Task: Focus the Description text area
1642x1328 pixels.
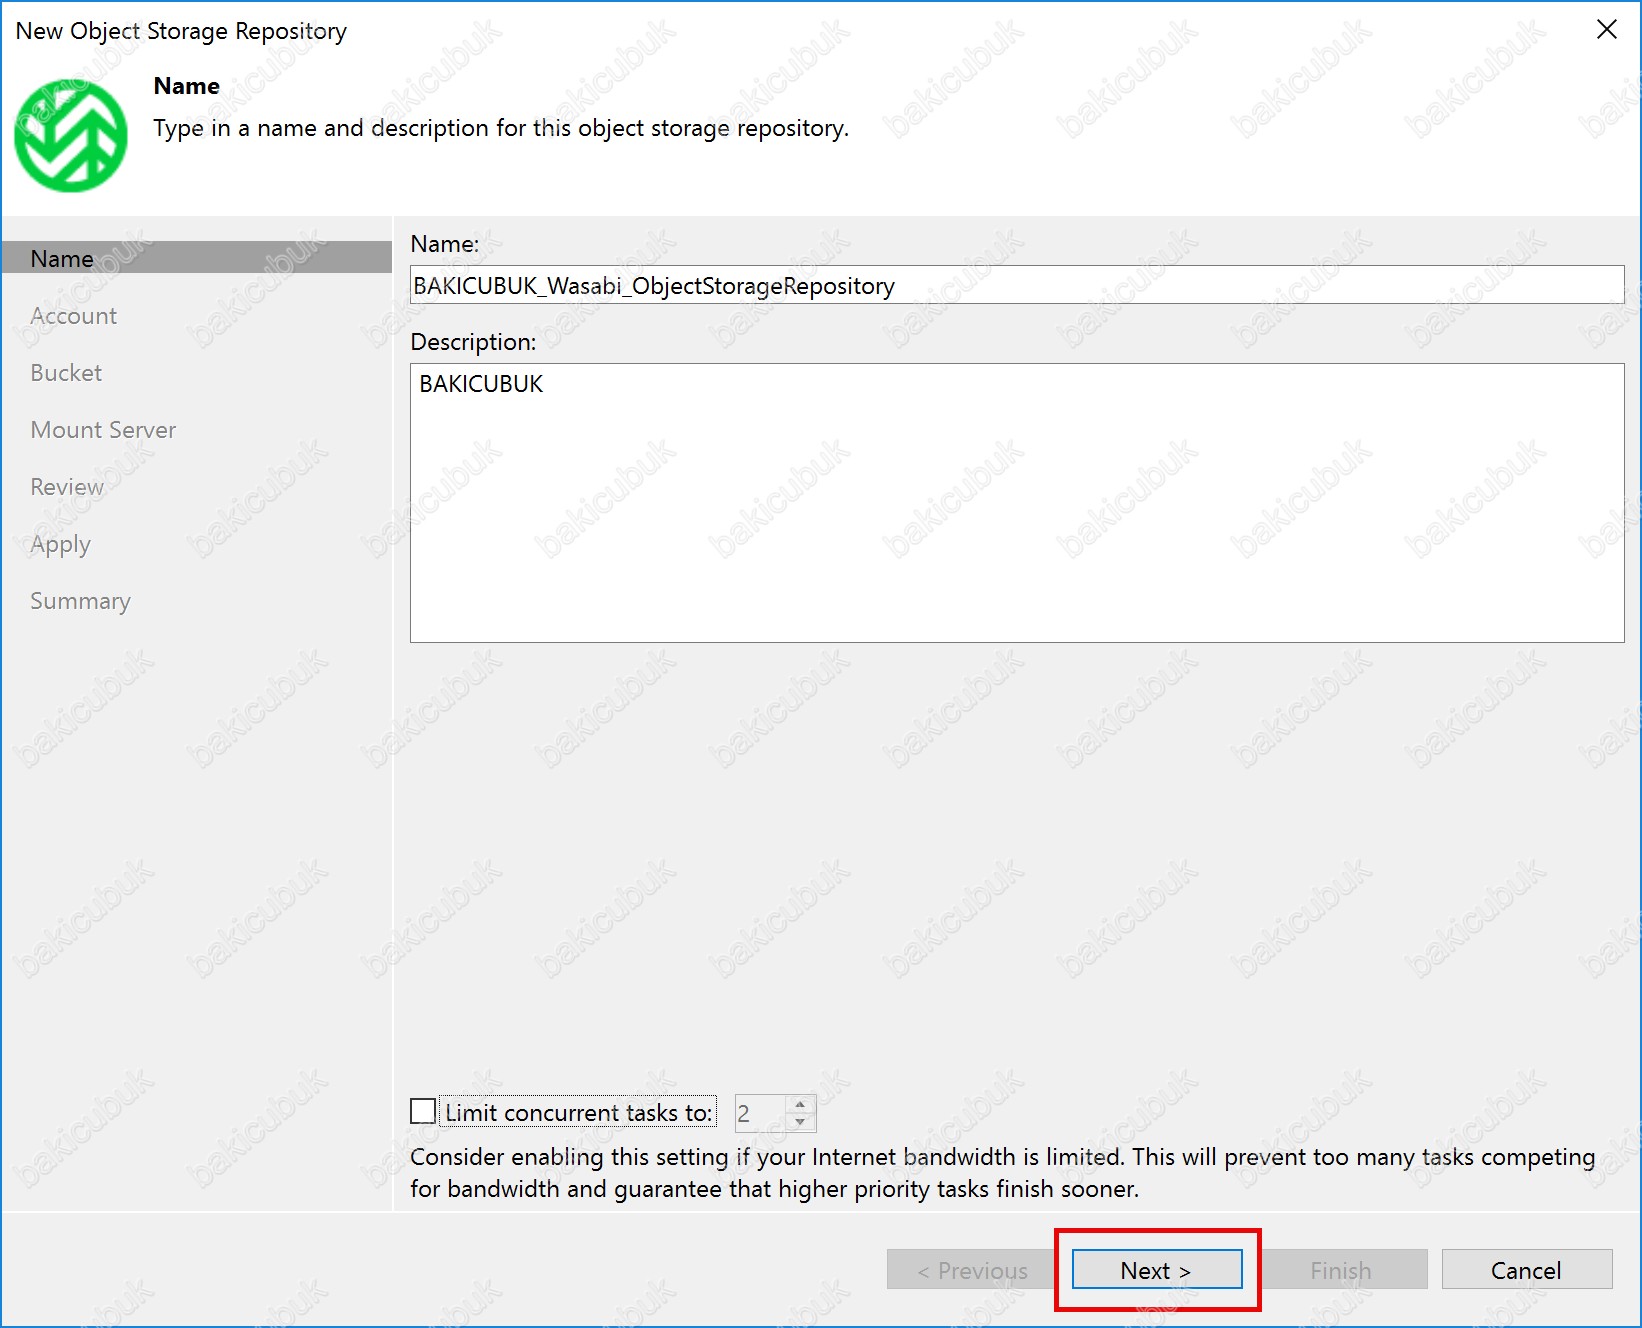Action: [1015, 502]
